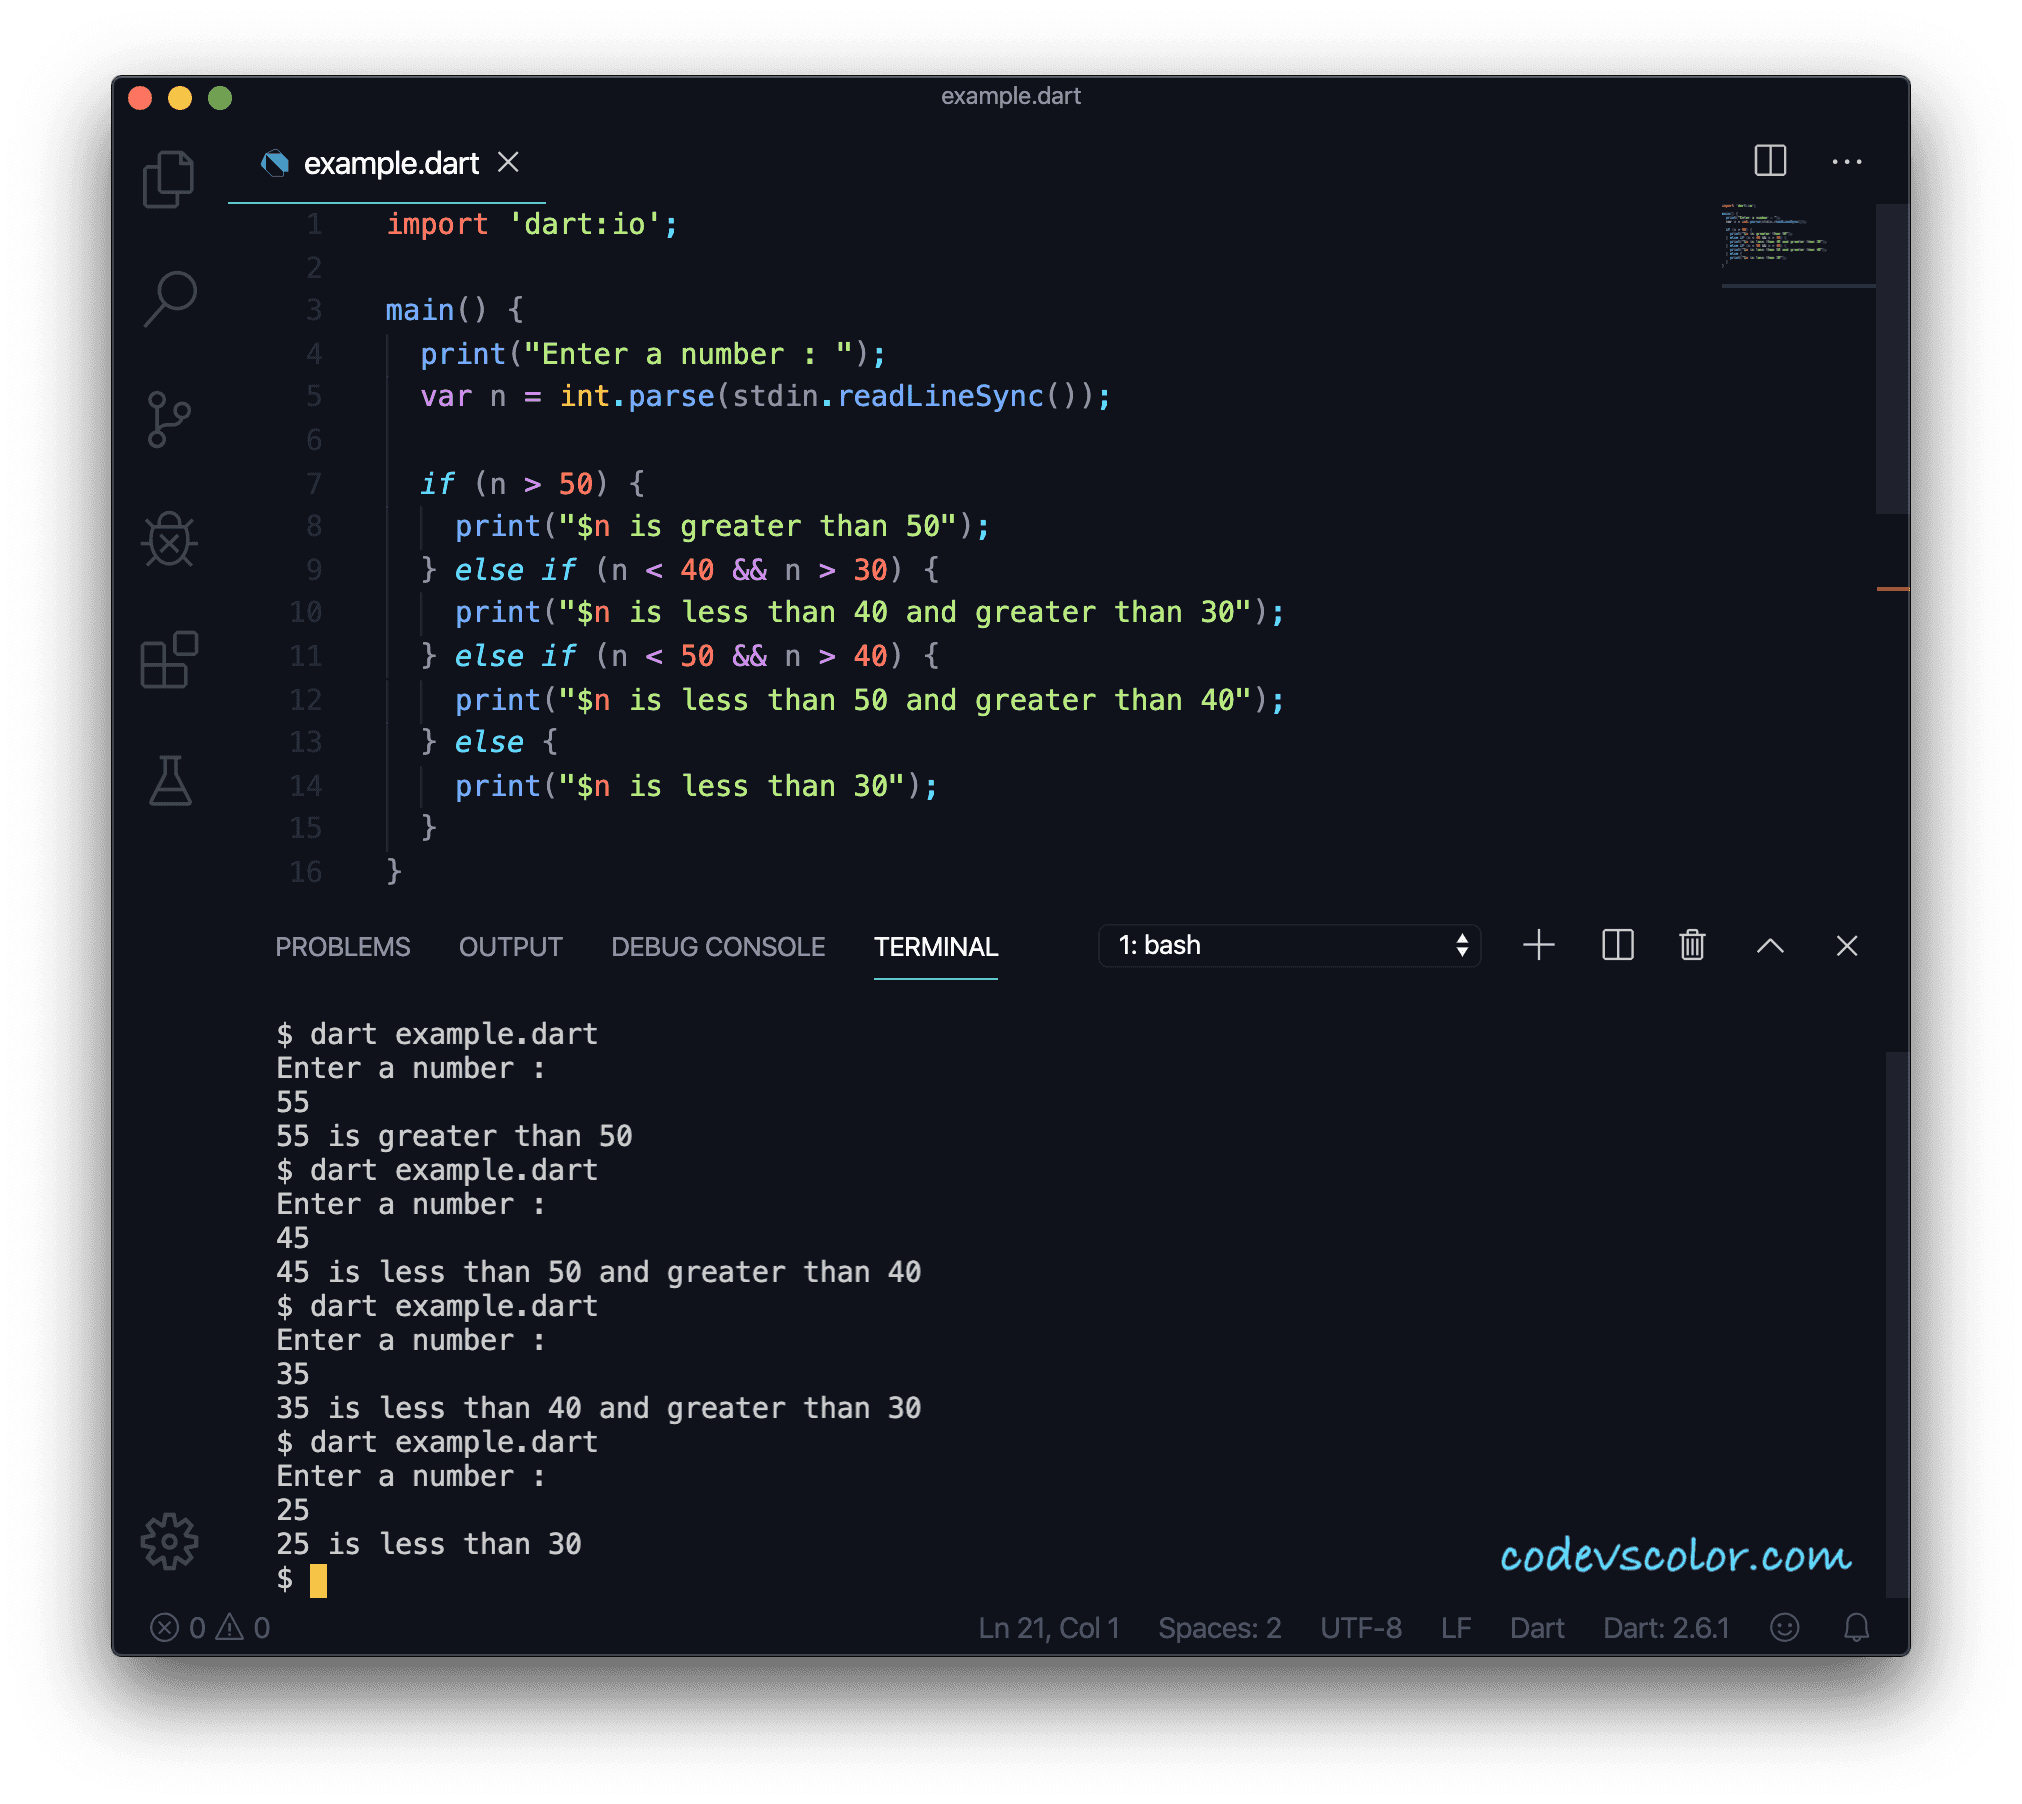Image resolution: width=2022 pixels, height=1804 pixels.
Task: Open the Manage gear settings icon
Action: coord(169,1541)
